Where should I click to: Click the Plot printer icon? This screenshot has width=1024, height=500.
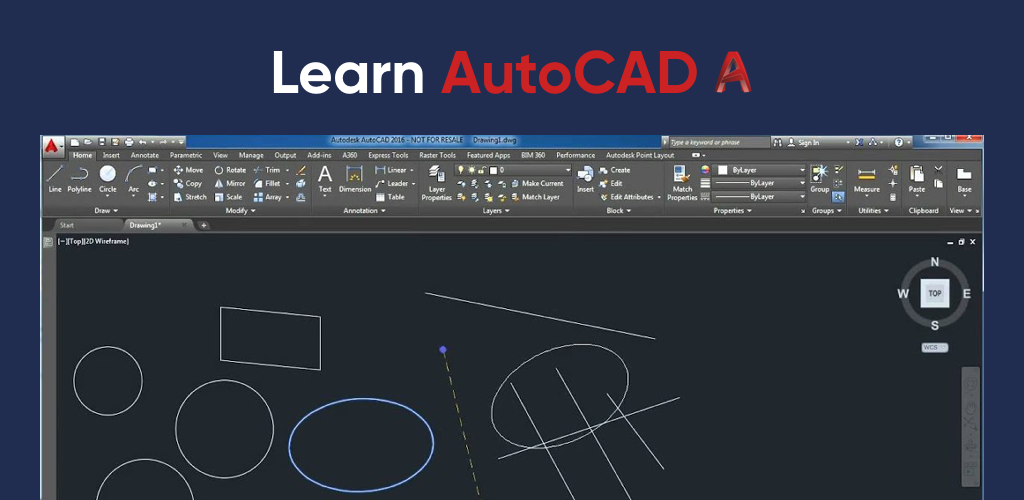tap(129, 142)
